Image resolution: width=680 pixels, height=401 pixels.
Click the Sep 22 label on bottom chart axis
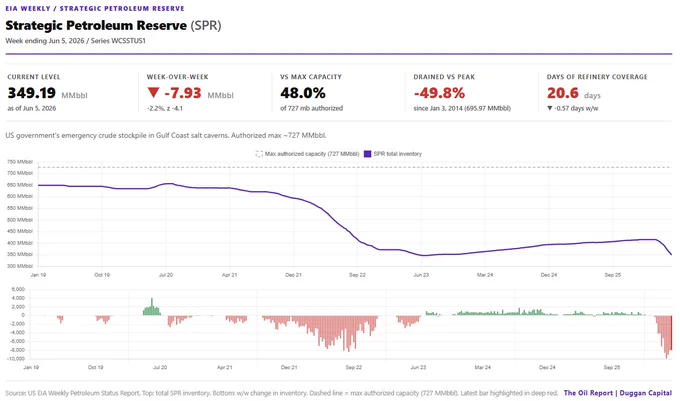click(353, 367)
